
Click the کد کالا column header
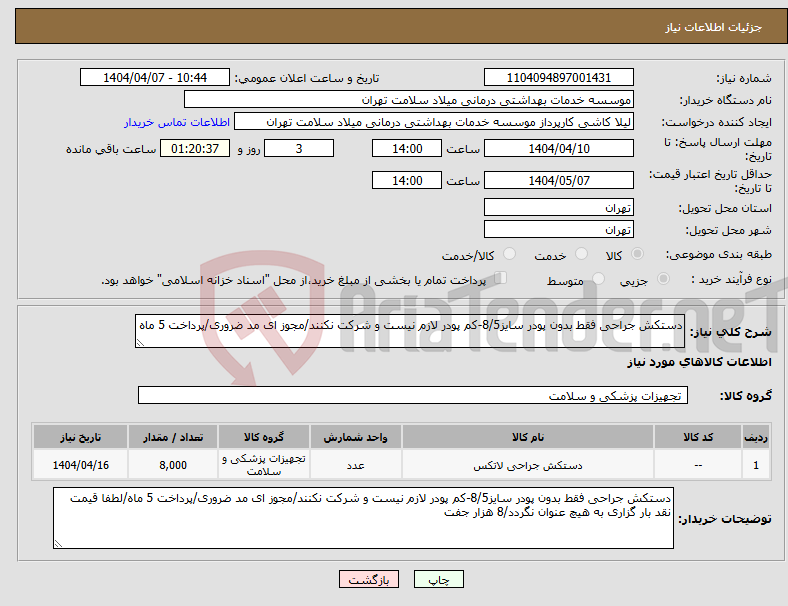click(698, 437)
